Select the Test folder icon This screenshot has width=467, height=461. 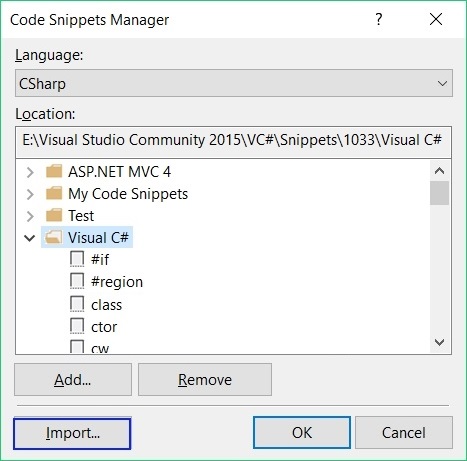[54, 216]
